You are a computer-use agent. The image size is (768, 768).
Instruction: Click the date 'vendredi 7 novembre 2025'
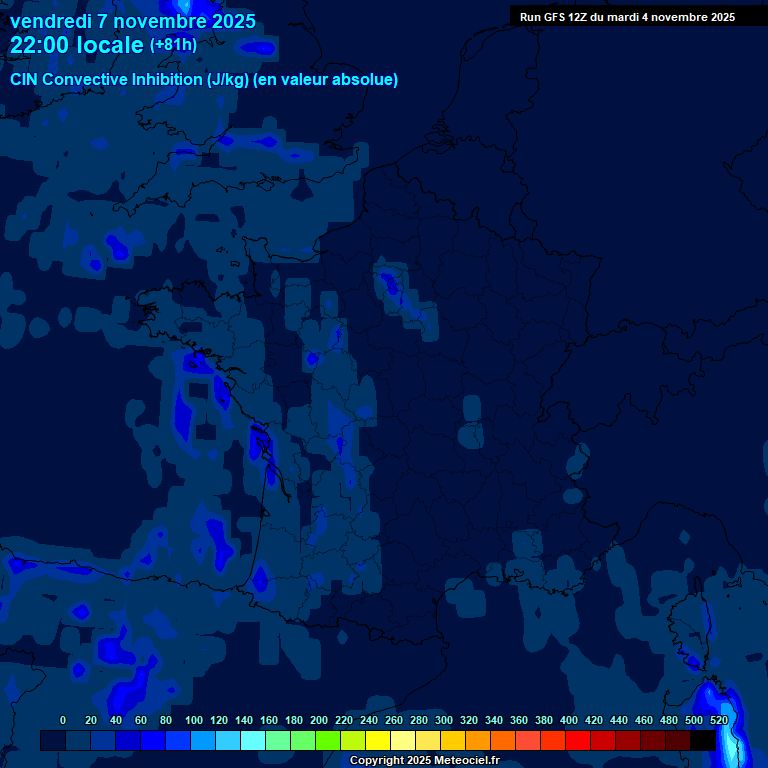pos(132,21)
